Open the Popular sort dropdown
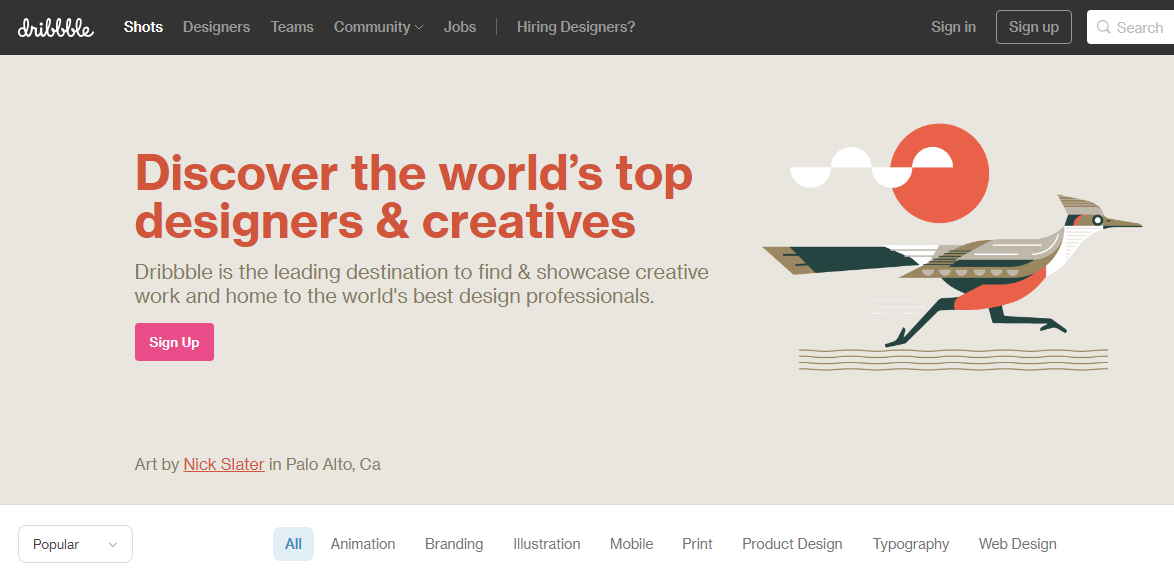 coord(75,544)
